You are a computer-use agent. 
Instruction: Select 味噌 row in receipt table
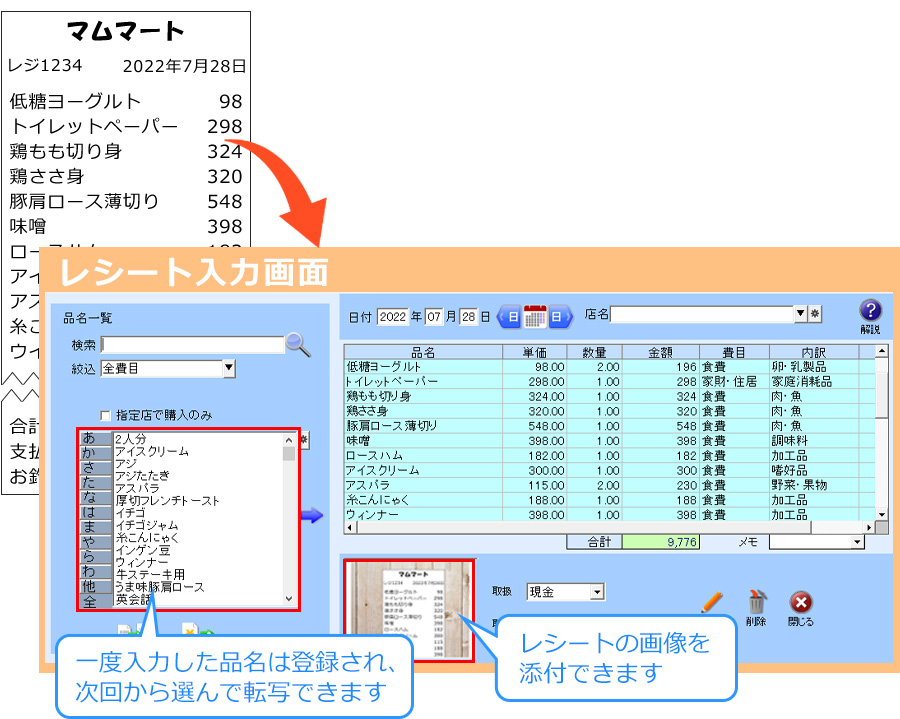click(x=609, y=441)
